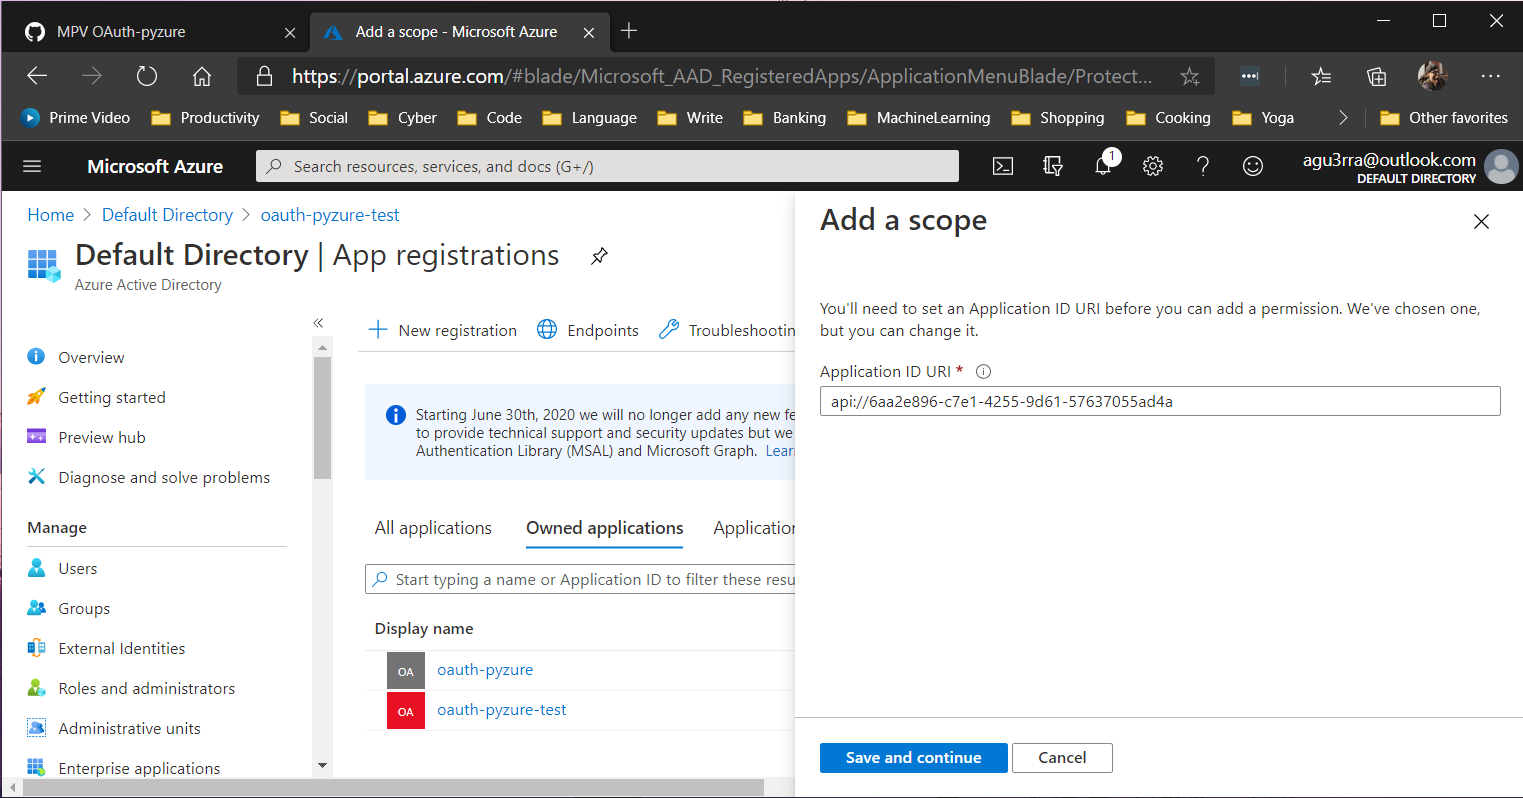Open a new browser tab
Viewport: 1523px width, 798px height.
pyautogui.click(x=629, y=31)
